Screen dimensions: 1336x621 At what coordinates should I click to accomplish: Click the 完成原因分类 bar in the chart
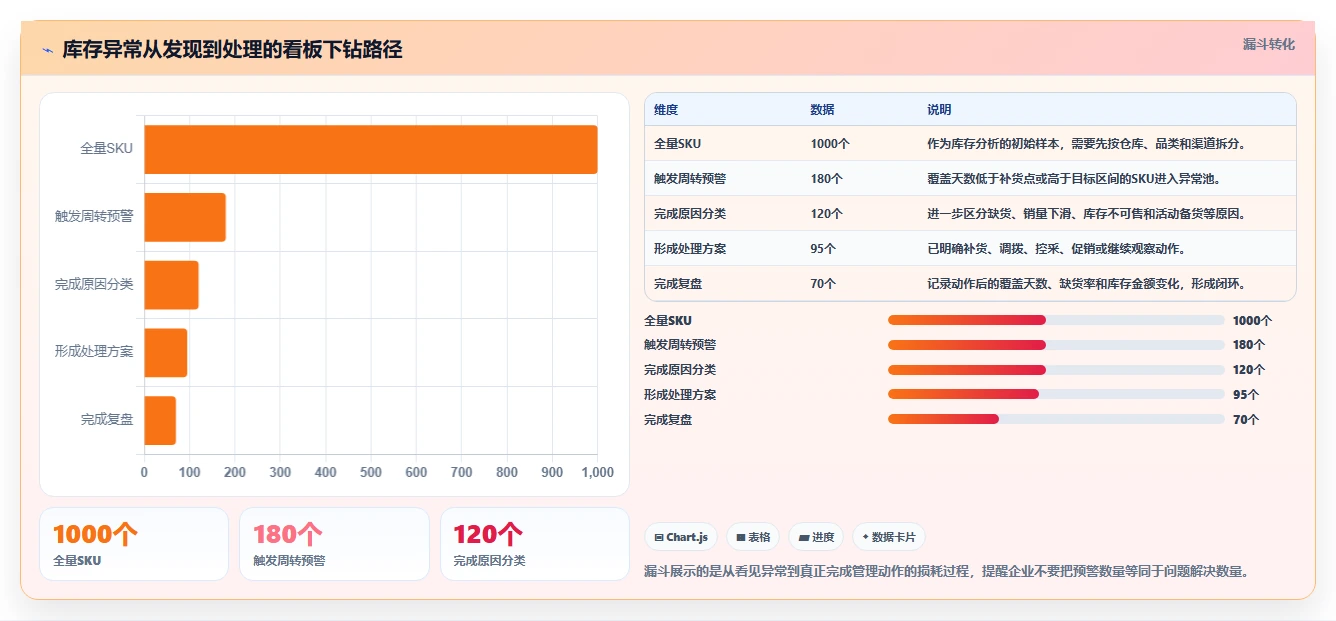172,285
